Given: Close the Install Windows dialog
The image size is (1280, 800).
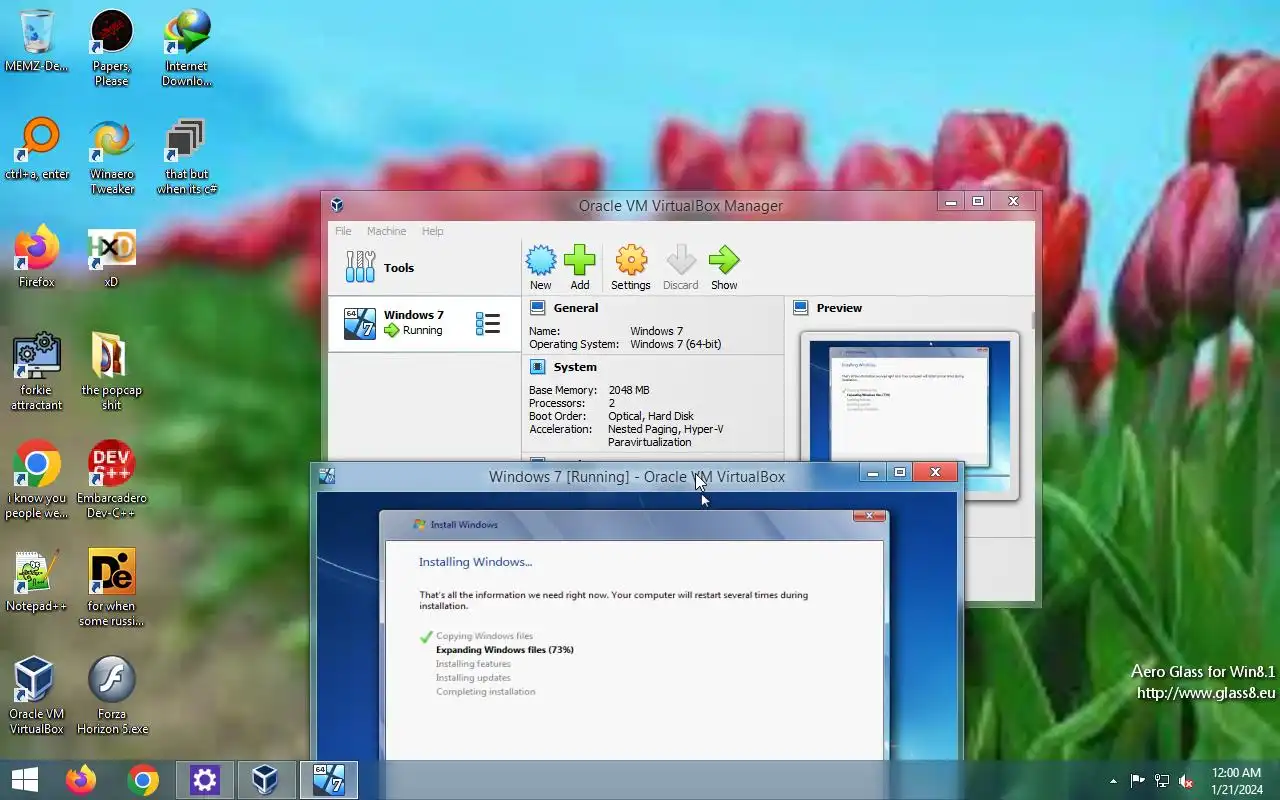Looking at the screenshot, I should click(869, 516).
